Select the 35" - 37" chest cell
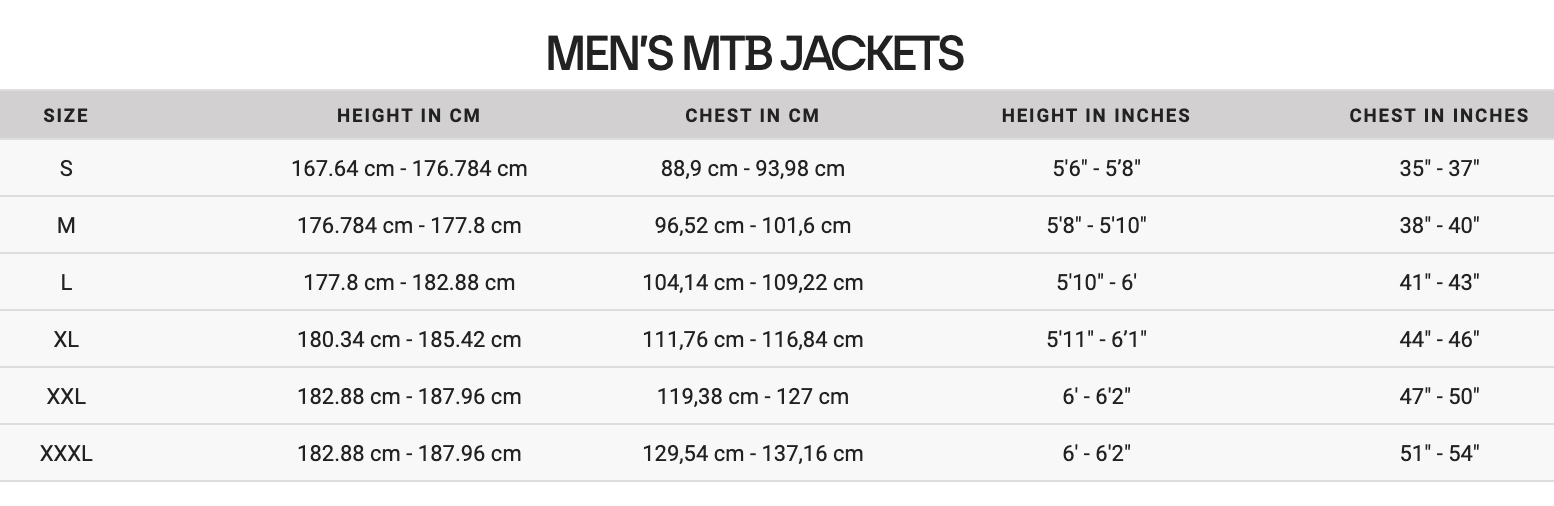Screen dimensions: 1554x506 [1439, 168]
